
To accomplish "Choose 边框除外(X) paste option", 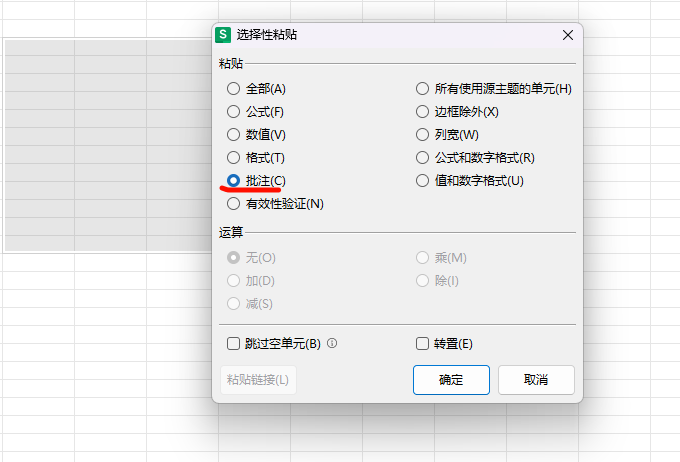I will tap(423, 112).
